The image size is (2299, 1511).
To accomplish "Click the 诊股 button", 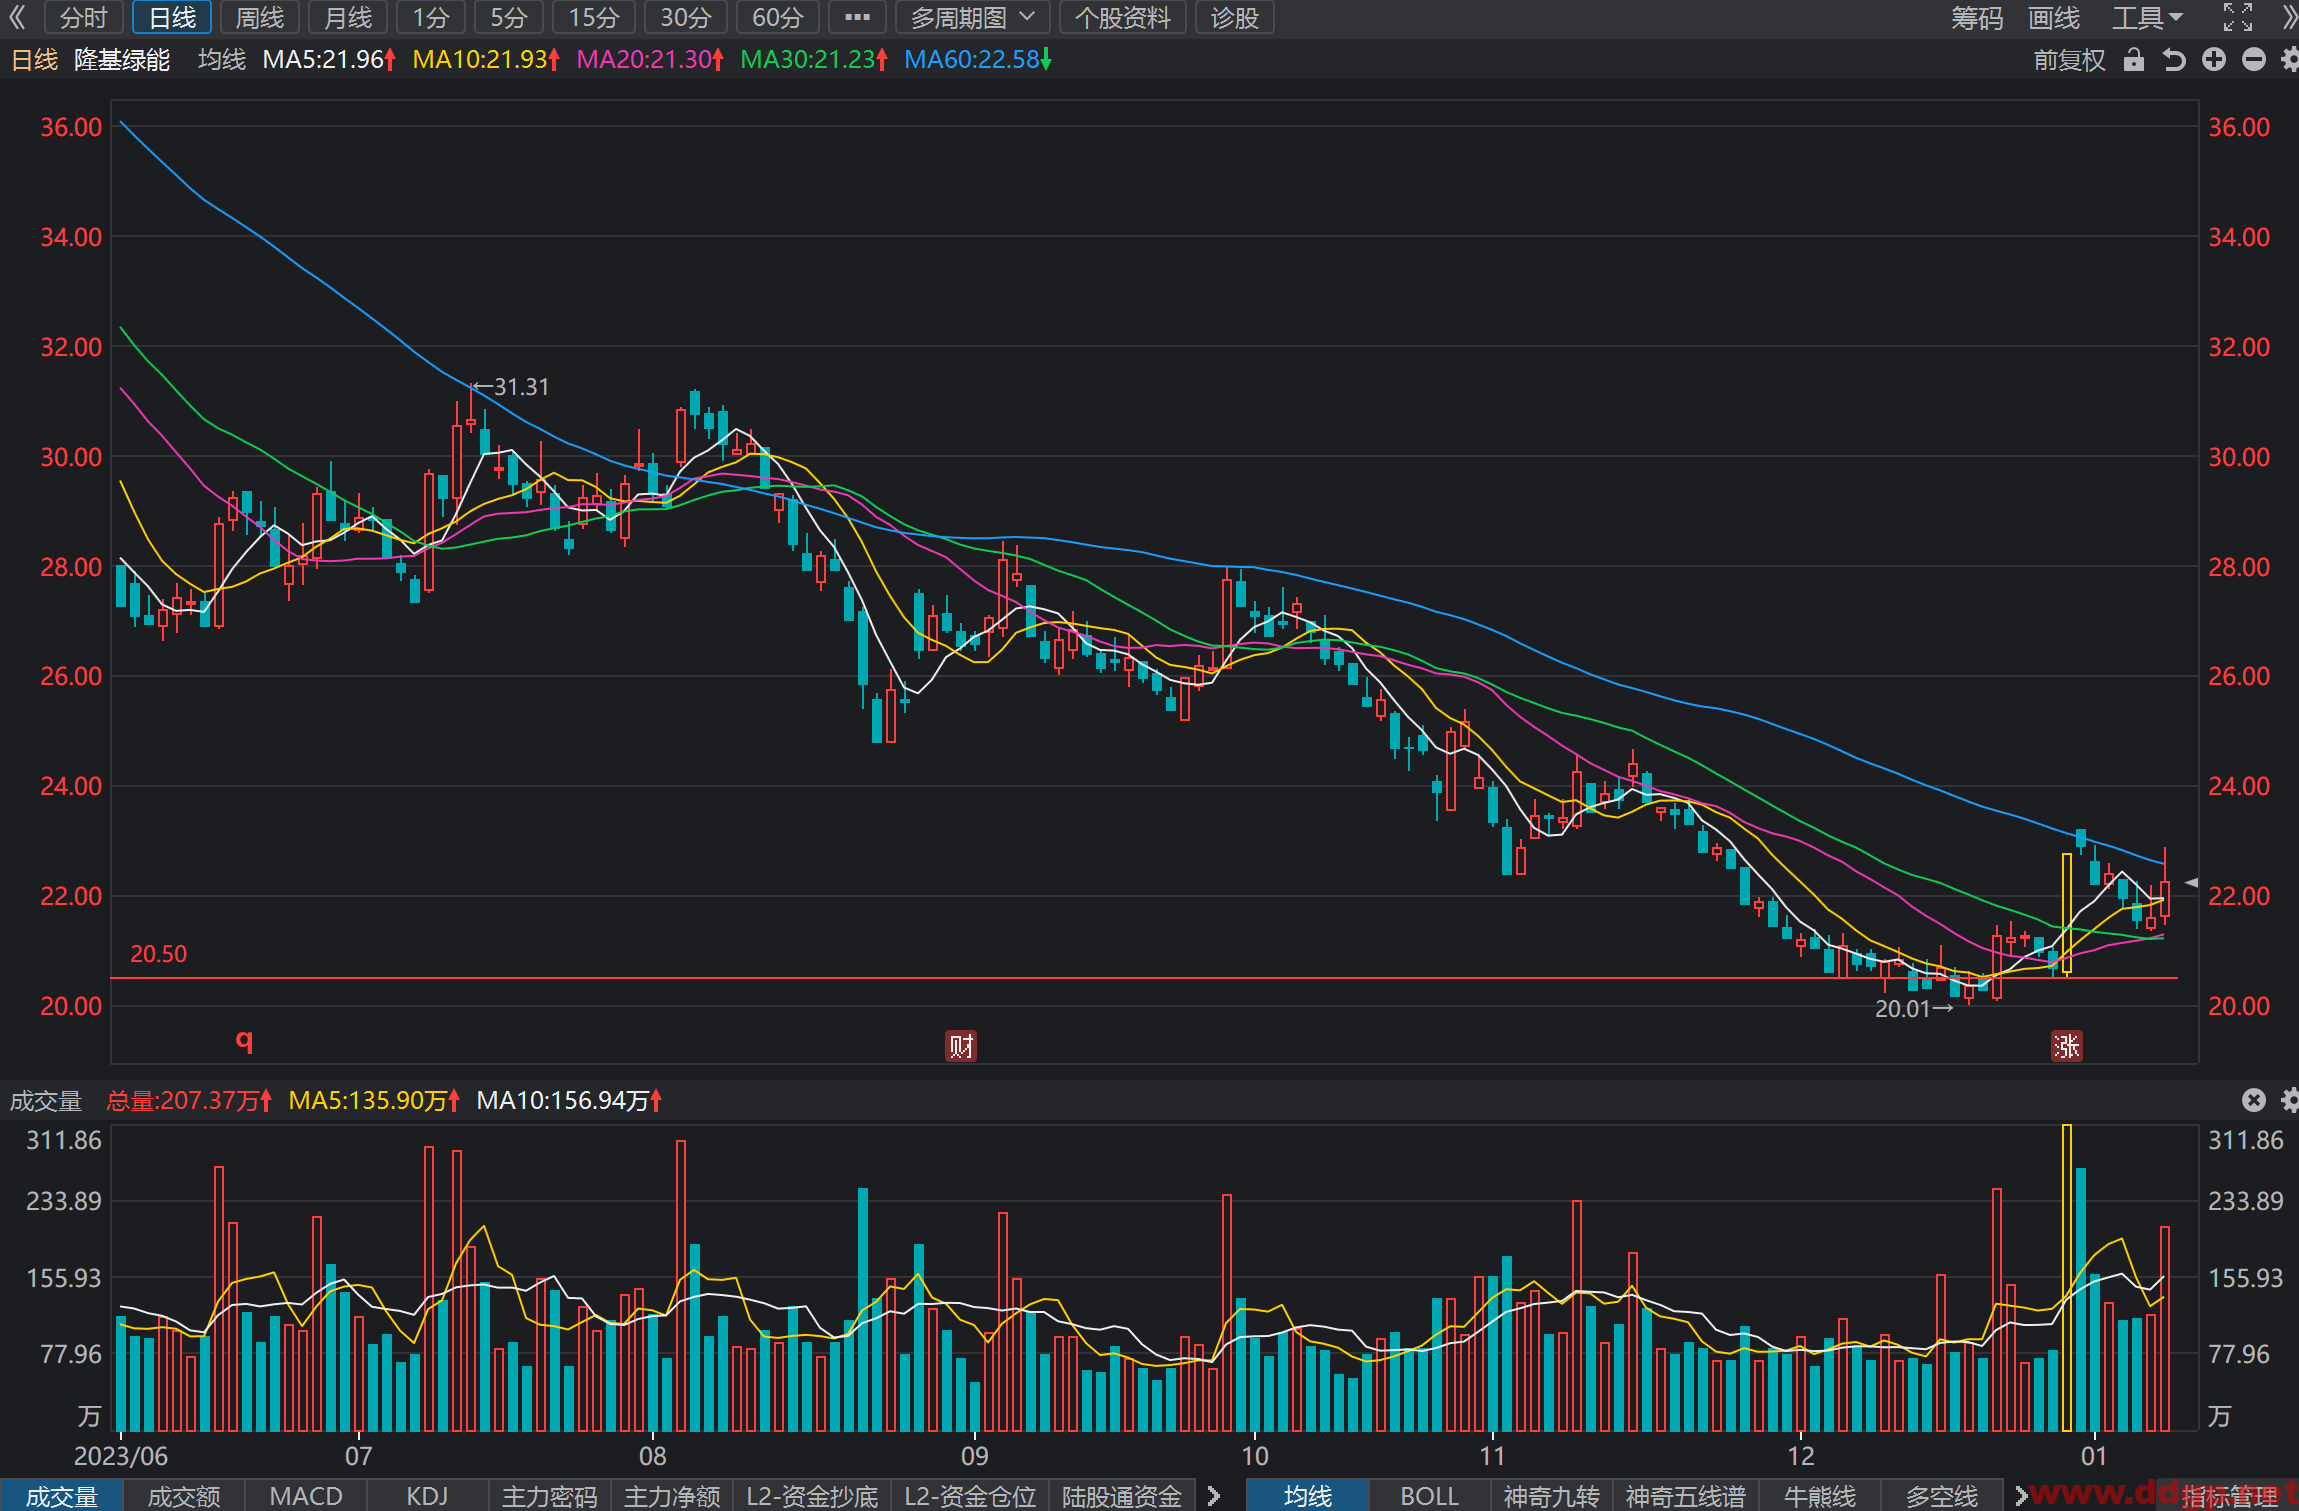I will (x=1234, y=17).
